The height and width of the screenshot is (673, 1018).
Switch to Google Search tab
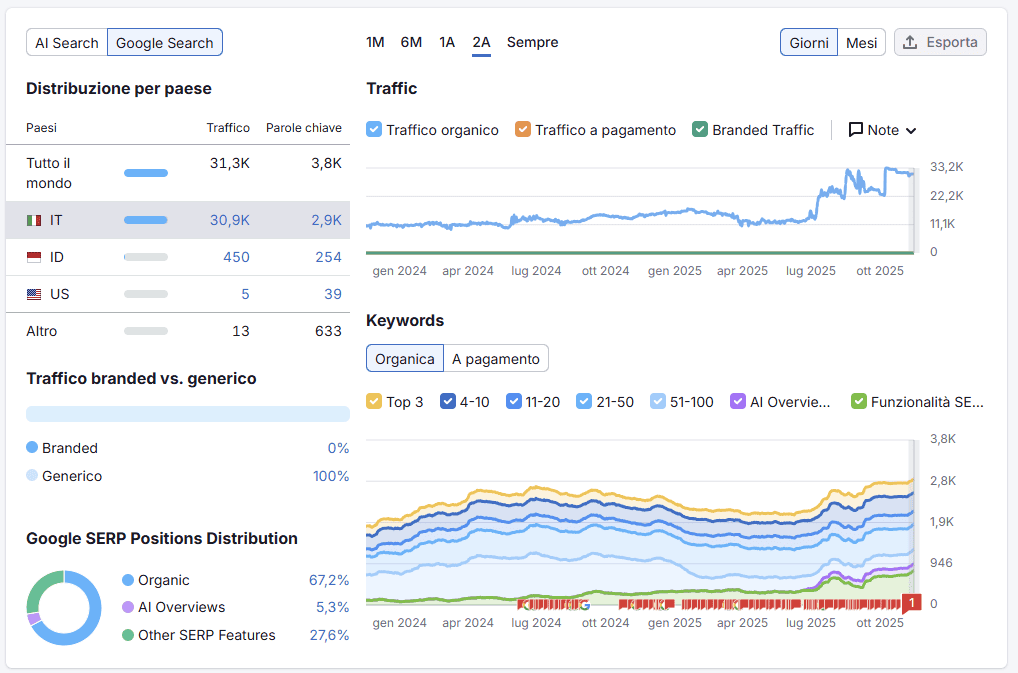[x=165, y=43]
